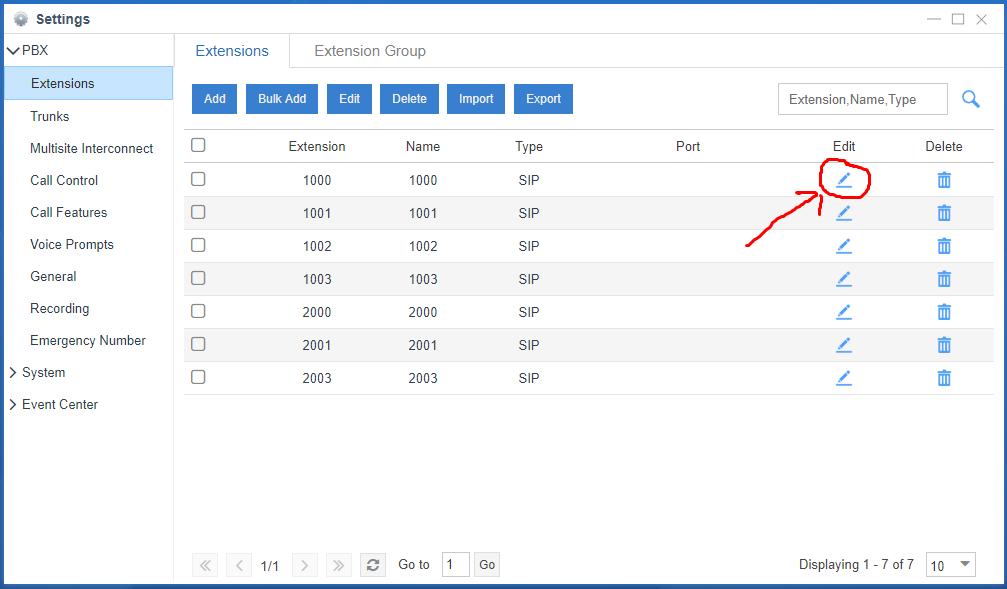This screenshot has height=589, width=1007.
Task: Refresh the extensions list
Action: 372,565
